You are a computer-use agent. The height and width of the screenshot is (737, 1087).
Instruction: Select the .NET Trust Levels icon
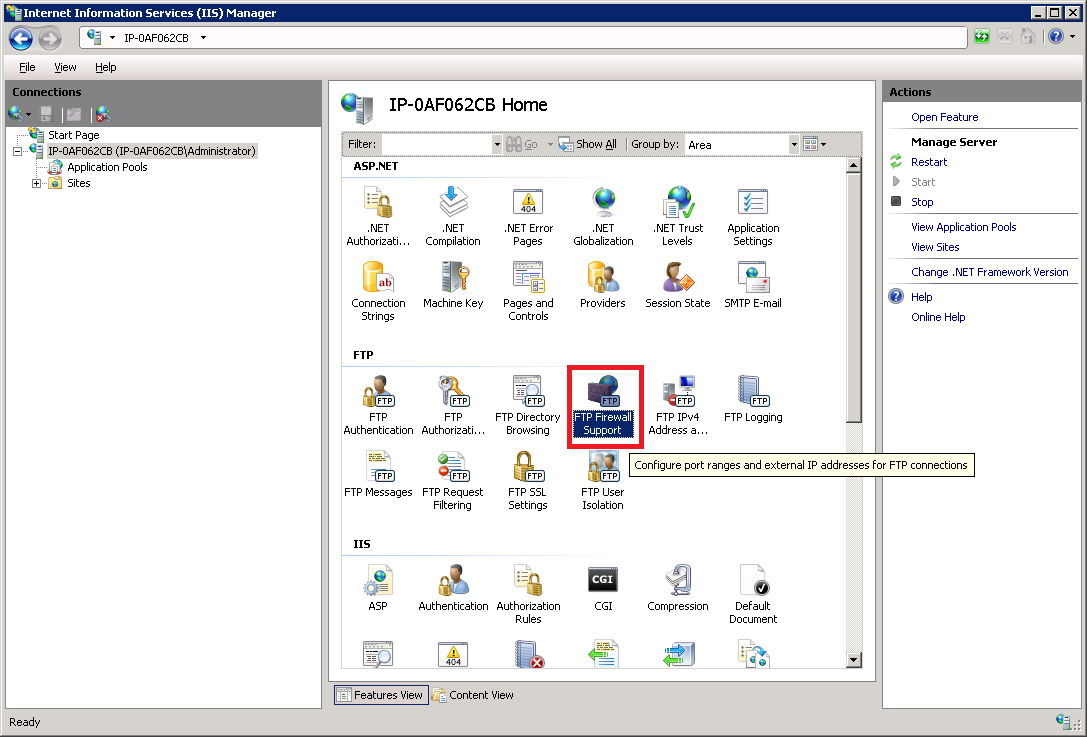coord(678,216)
